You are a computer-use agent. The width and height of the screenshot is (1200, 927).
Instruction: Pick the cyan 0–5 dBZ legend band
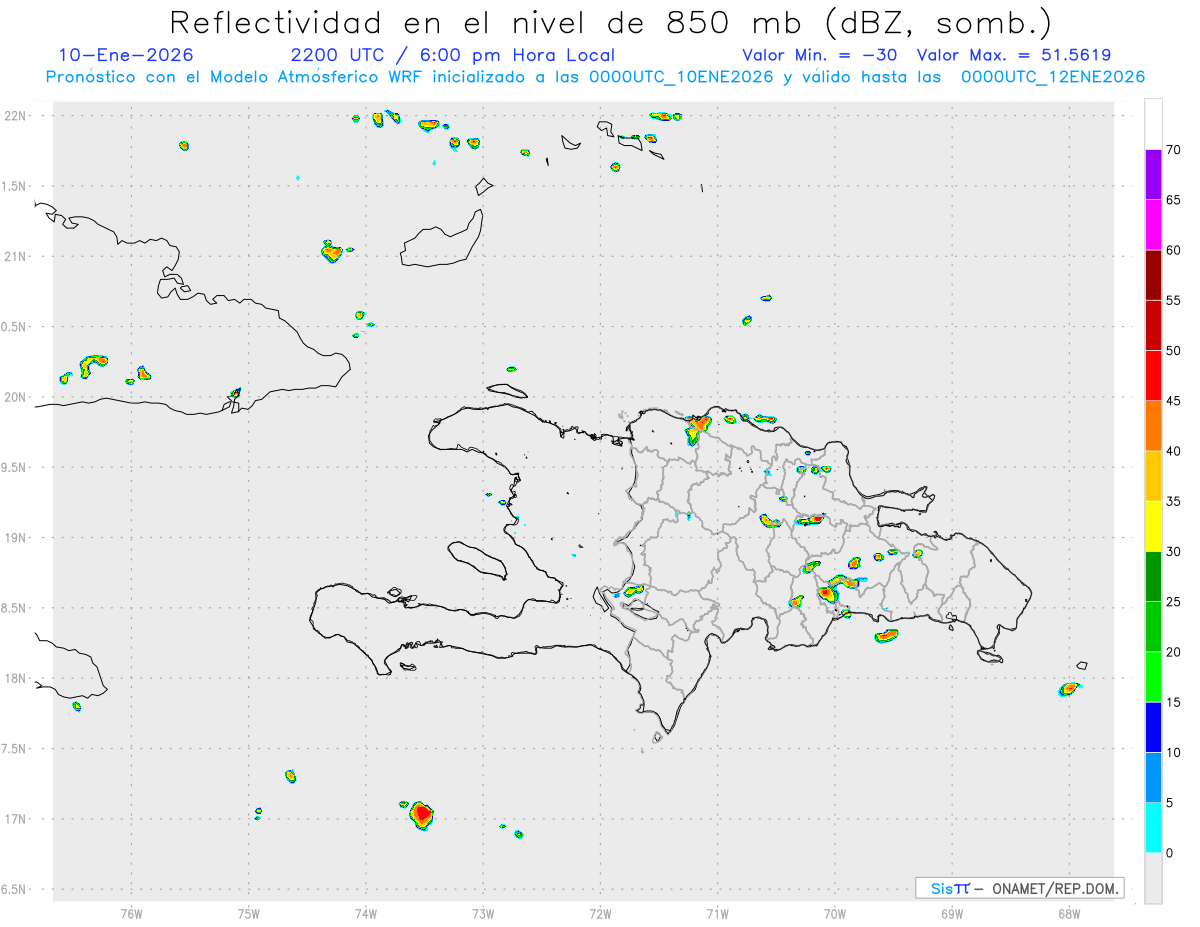point(1153,828)
